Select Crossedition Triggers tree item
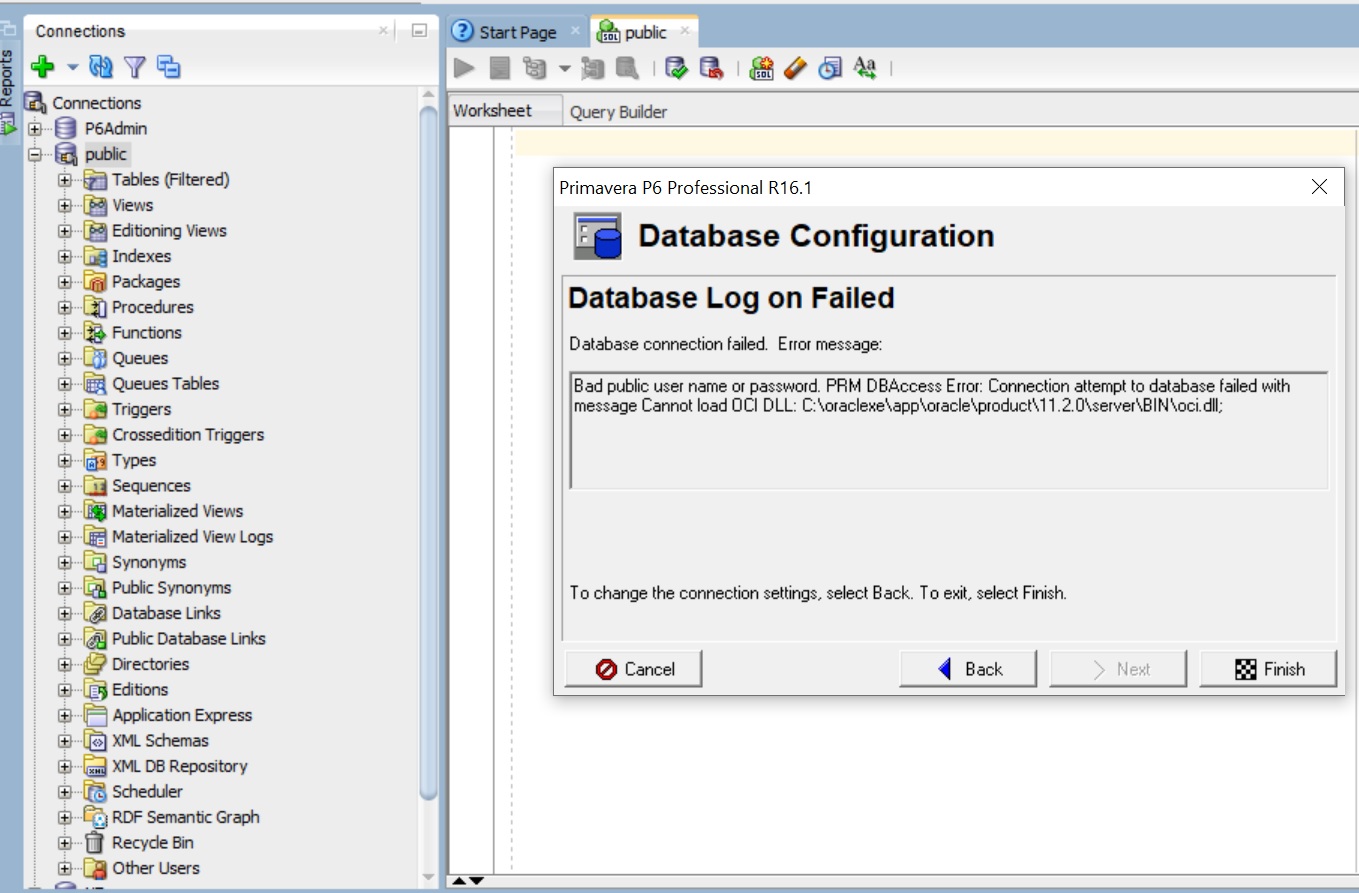 [188, 434]
